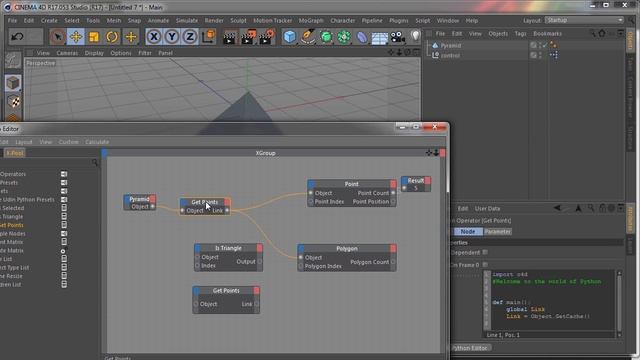640x360 pixels.
Task: Select the Get Points preset in X-Pool
Action: pyautogui.click(x=11, y=225)
